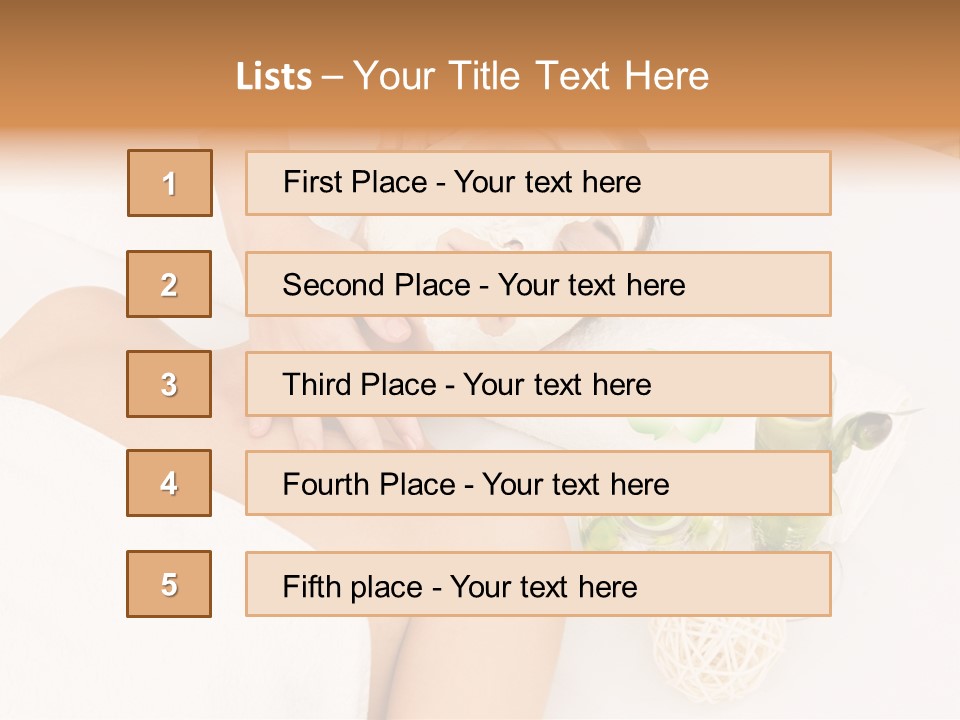The height and width of the screenshot is (720, 960).
Task: Select the number 1 box
Action: click(x=170, y=183)
